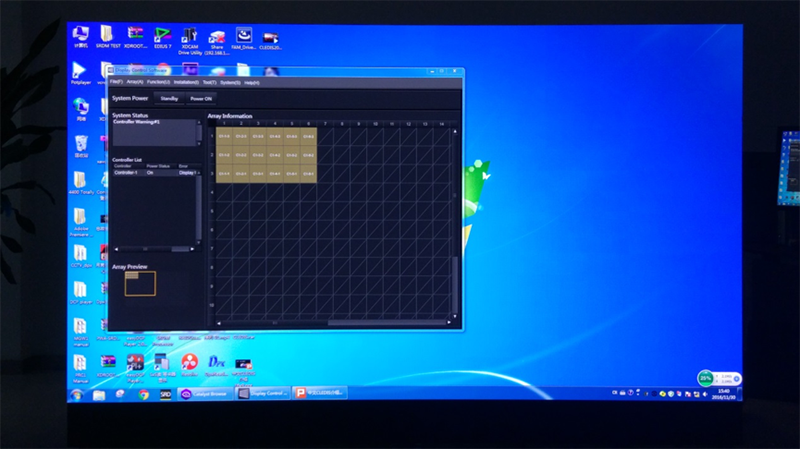Open the Installation menu
The width and height of the screenshot is (800, 449).
(185, 82)
